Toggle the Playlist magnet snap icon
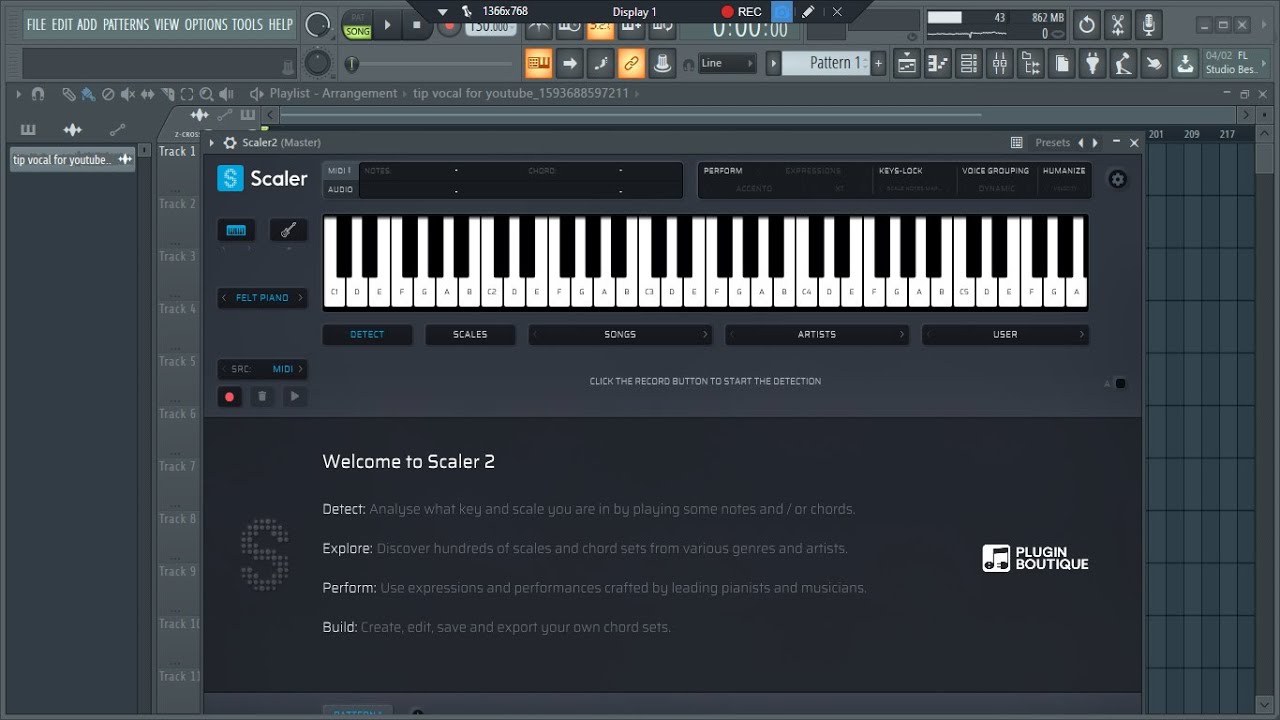 (38, 94)
